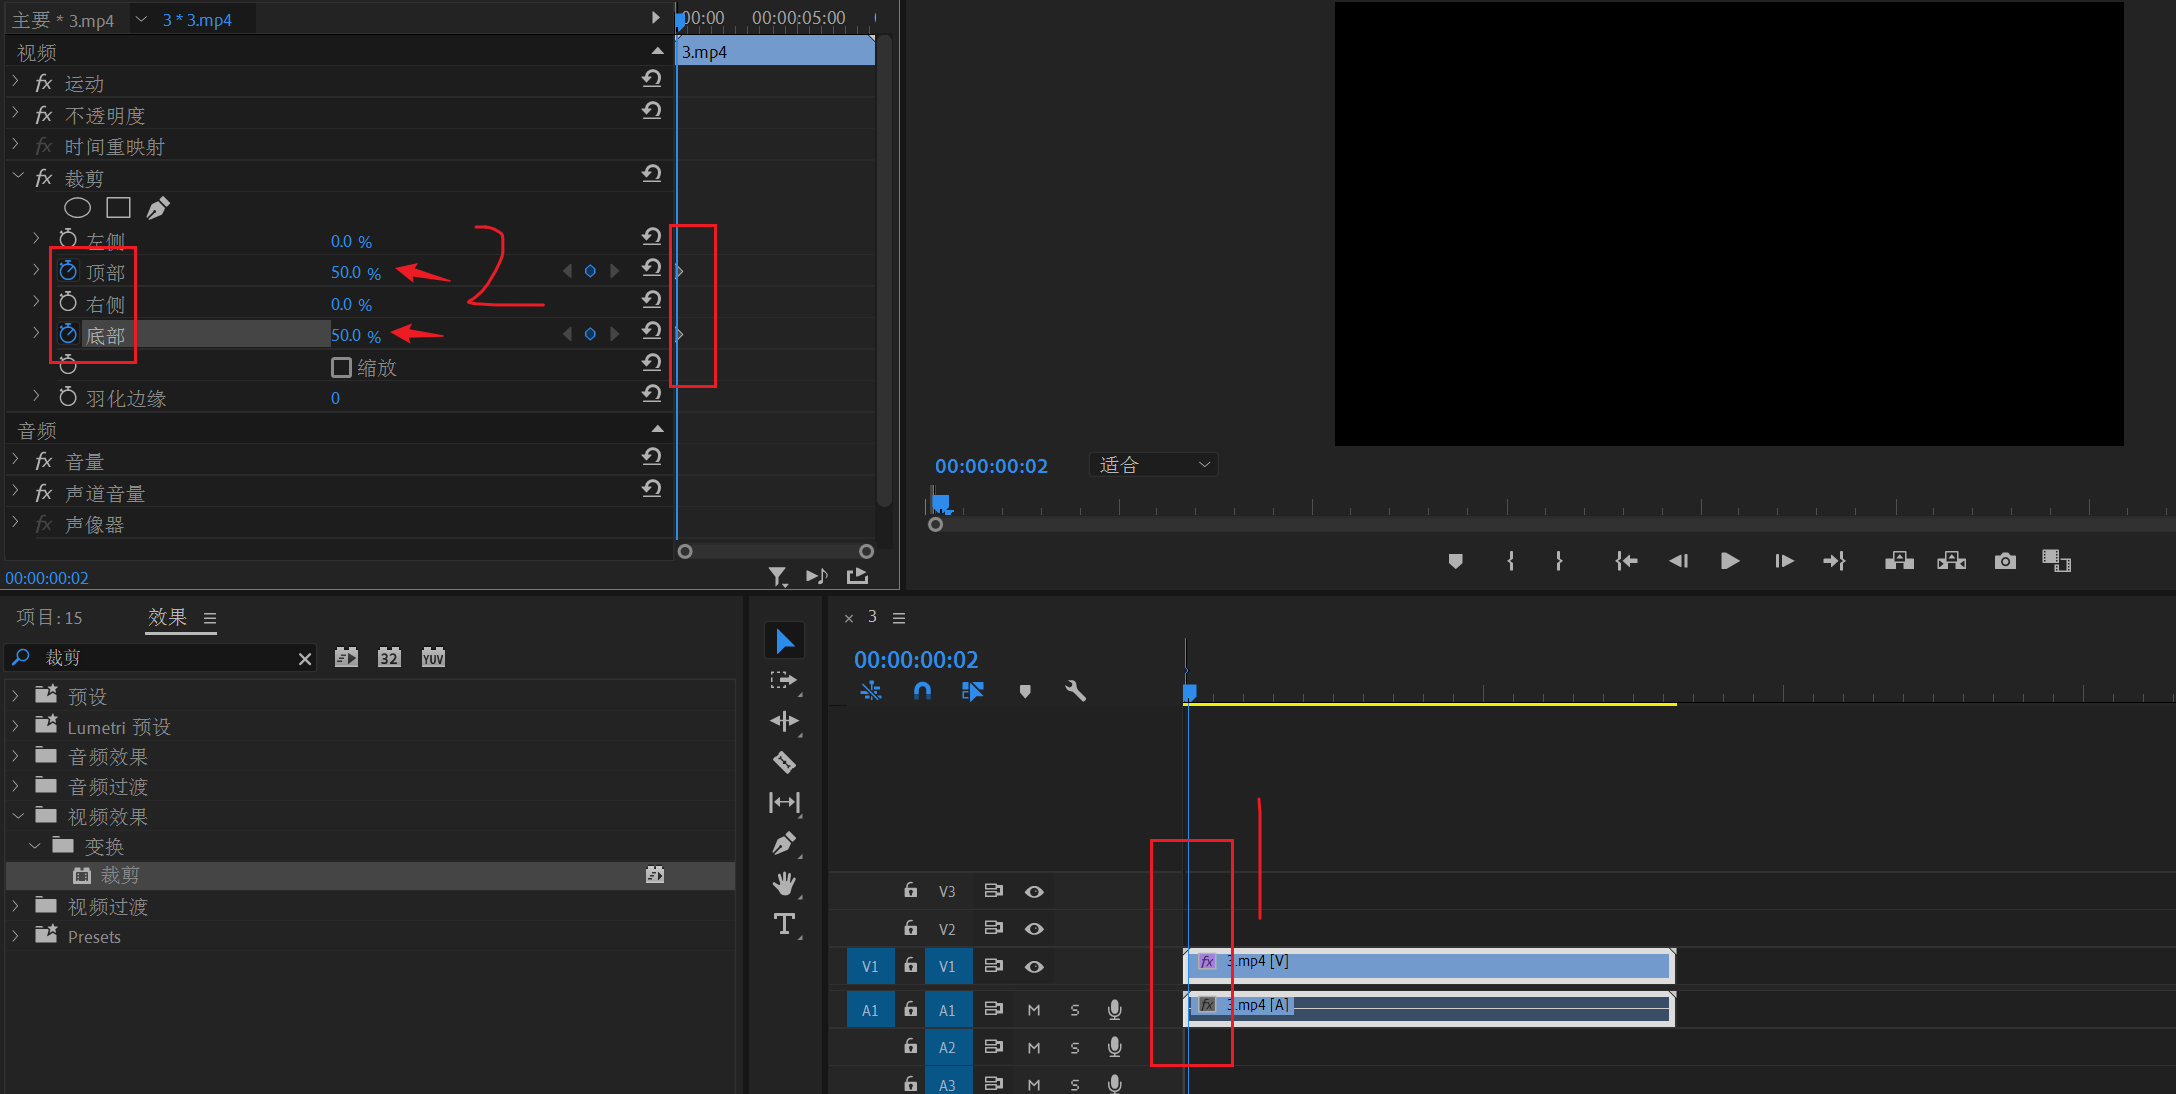Toggle animation stopwatch for 底部
Viewport: 2176px width, 1094px height.
(68, 334)
